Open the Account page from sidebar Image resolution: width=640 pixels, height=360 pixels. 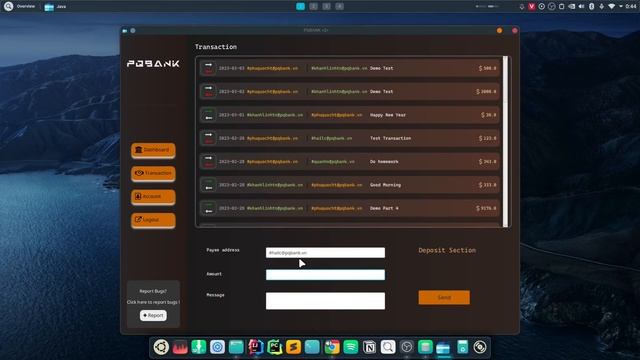coord(153,196)
